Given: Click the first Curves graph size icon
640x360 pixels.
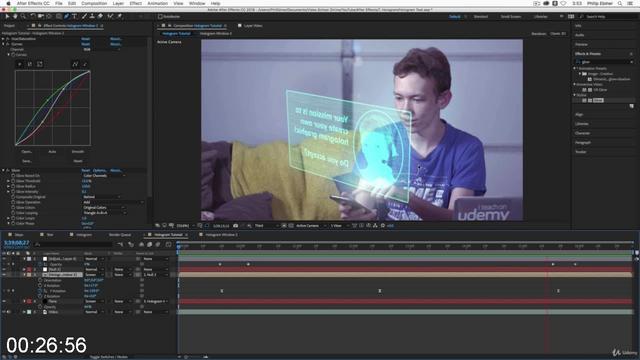Looking at the screenshot, I should pyautogui.click(x=20, y=64).
